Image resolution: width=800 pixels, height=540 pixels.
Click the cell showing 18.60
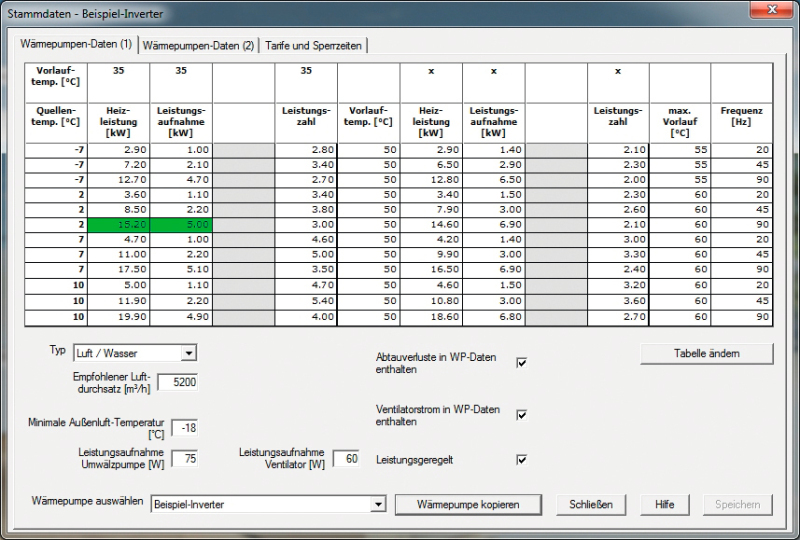tap(431, 317)
